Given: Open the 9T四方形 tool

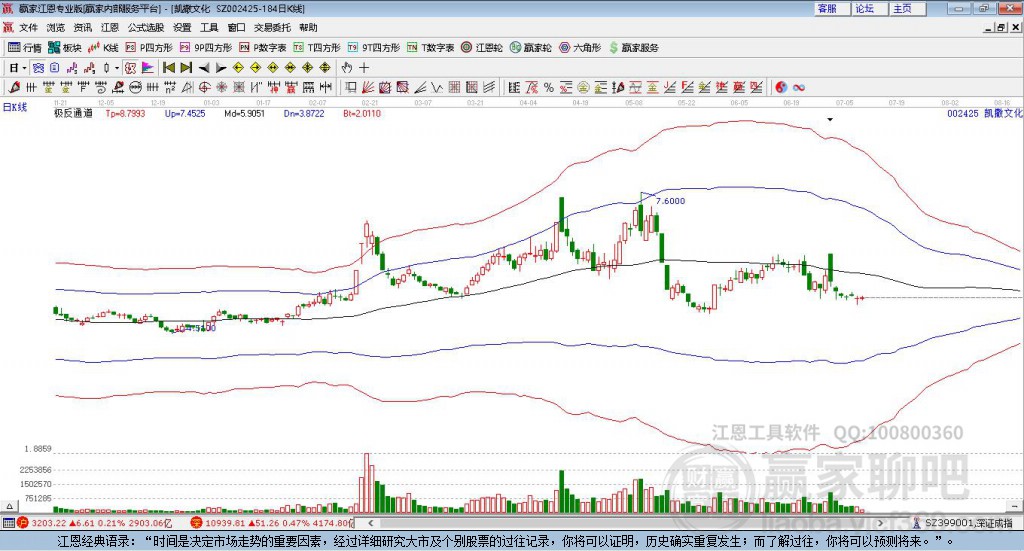Looking at the screenshot, I should point(374,48).
